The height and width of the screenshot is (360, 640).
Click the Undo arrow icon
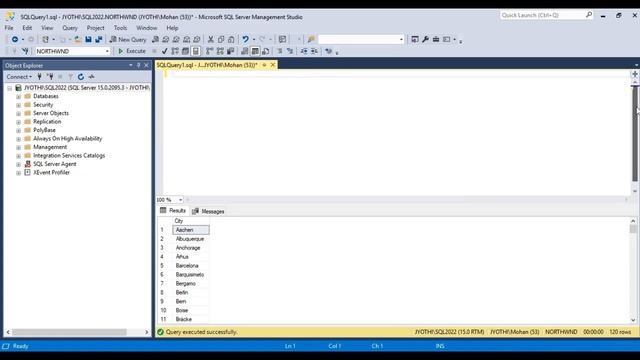pos(245,40)
